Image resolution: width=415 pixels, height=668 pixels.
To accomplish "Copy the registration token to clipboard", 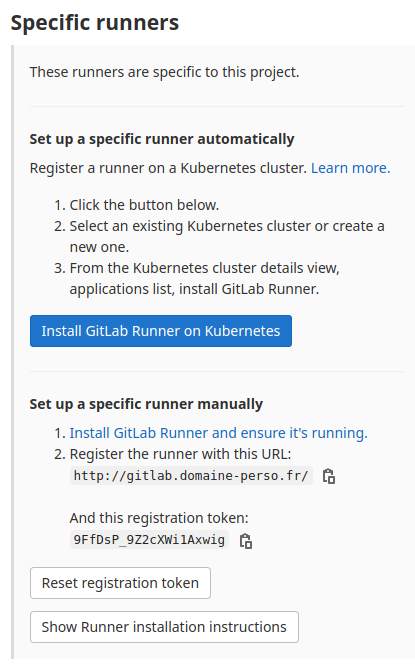I will click(x=246, y=541).
